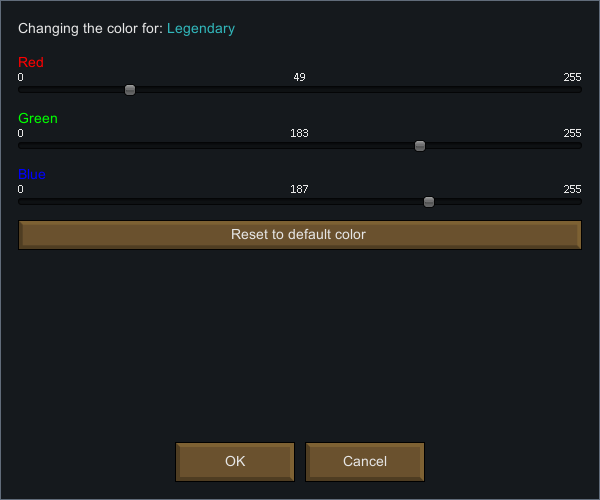Image resolution: width=600 pixels, height=500 pixels.
Task: Click the Red slider's 255 maximum label
Action: coord(572,77)
